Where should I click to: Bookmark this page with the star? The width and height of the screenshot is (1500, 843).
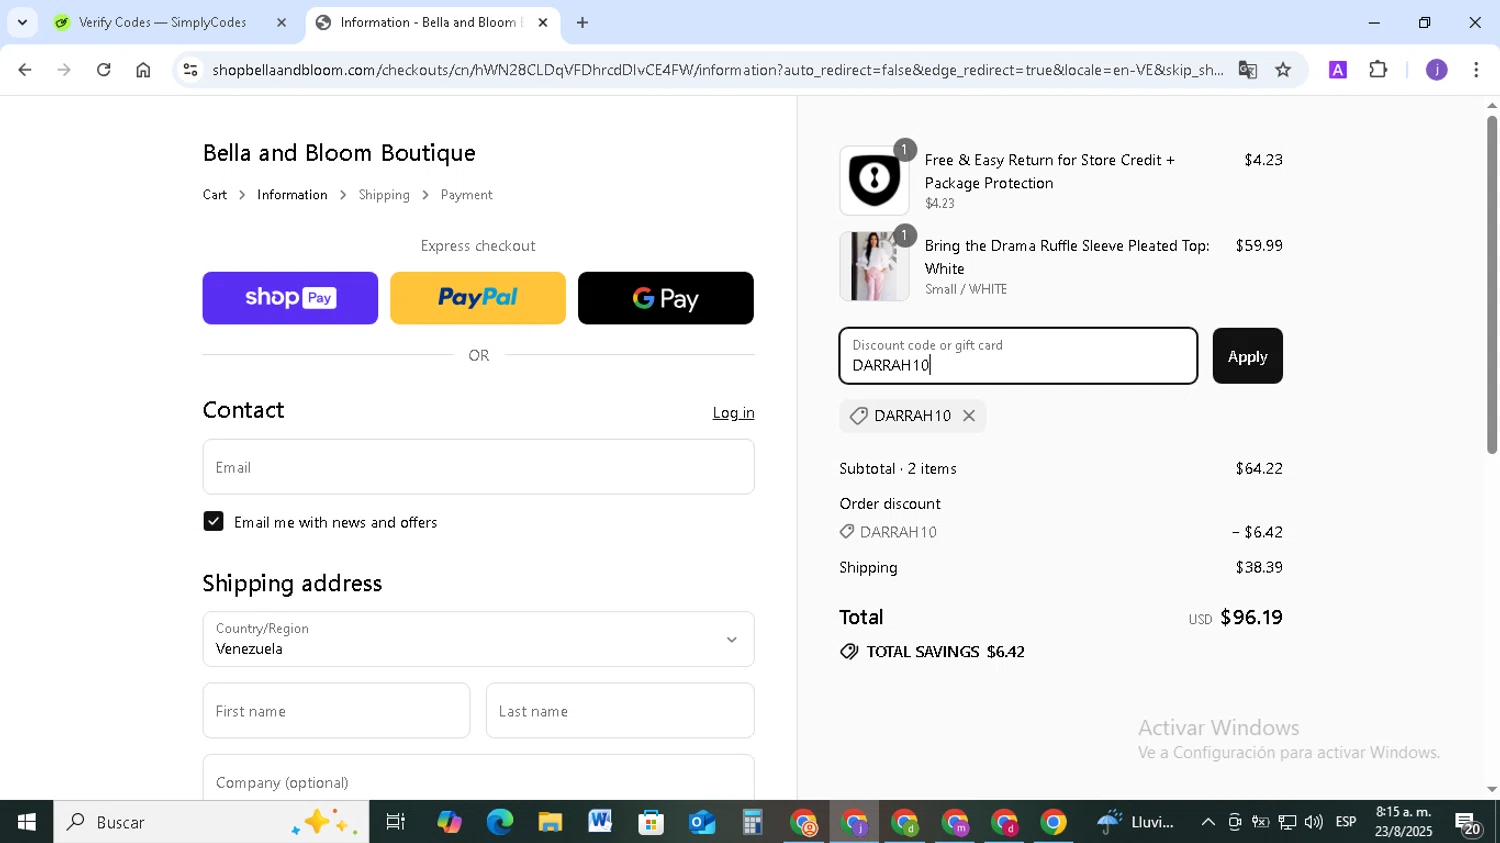(x=1283, y=70)
